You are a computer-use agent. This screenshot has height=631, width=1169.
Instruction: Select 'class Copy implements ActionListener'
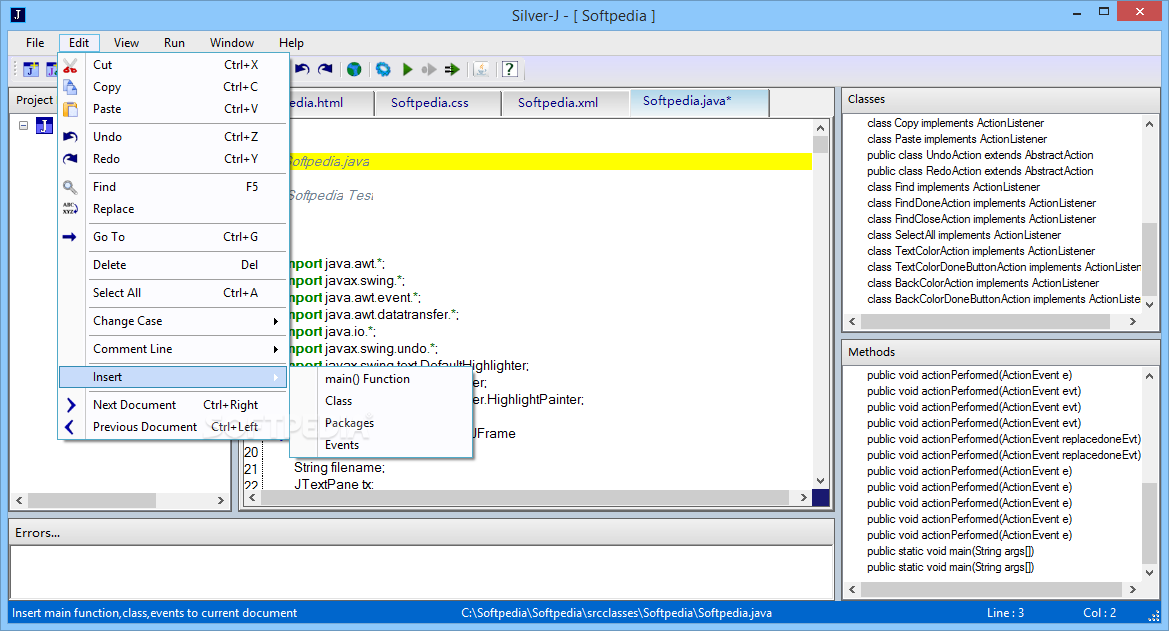click(x=955, y=123)
